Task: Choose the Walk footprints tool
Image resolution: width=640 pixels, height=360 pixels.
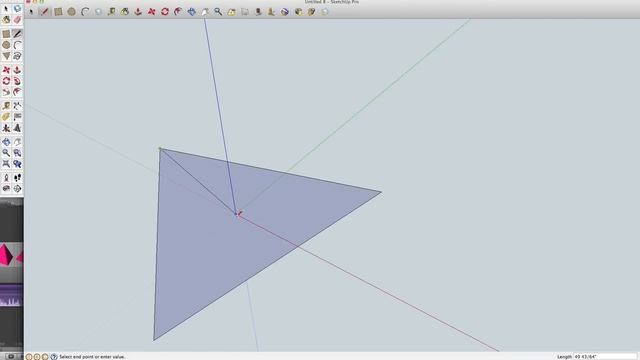Action: tap(17, 178)
